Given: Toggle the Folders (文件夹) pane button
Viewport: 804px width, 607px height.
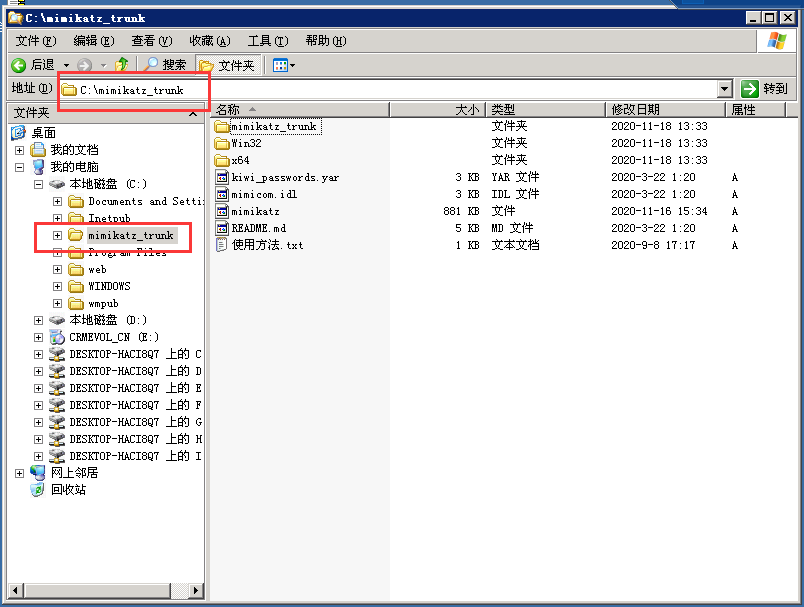Looking at the screenshot, I should tap(227, 65).
